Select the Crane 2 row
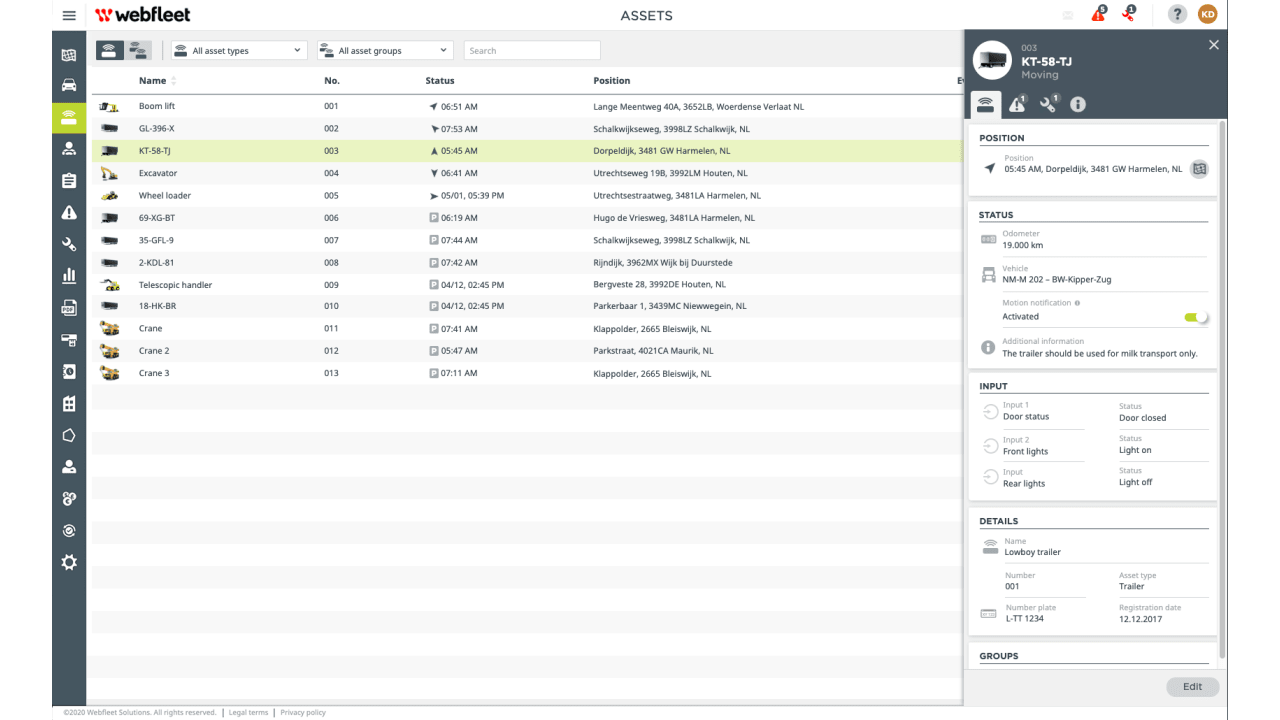 click(x=527, y=351)
